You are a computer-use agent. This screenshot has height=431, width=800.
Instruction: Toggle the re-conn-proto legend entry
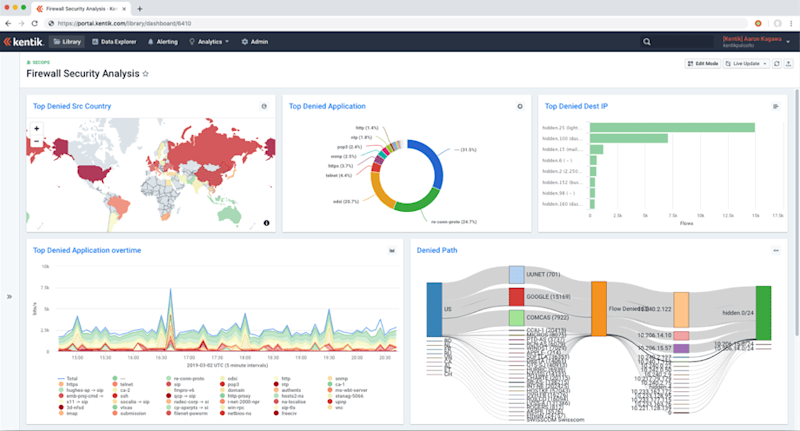click(x=185, y=378)
